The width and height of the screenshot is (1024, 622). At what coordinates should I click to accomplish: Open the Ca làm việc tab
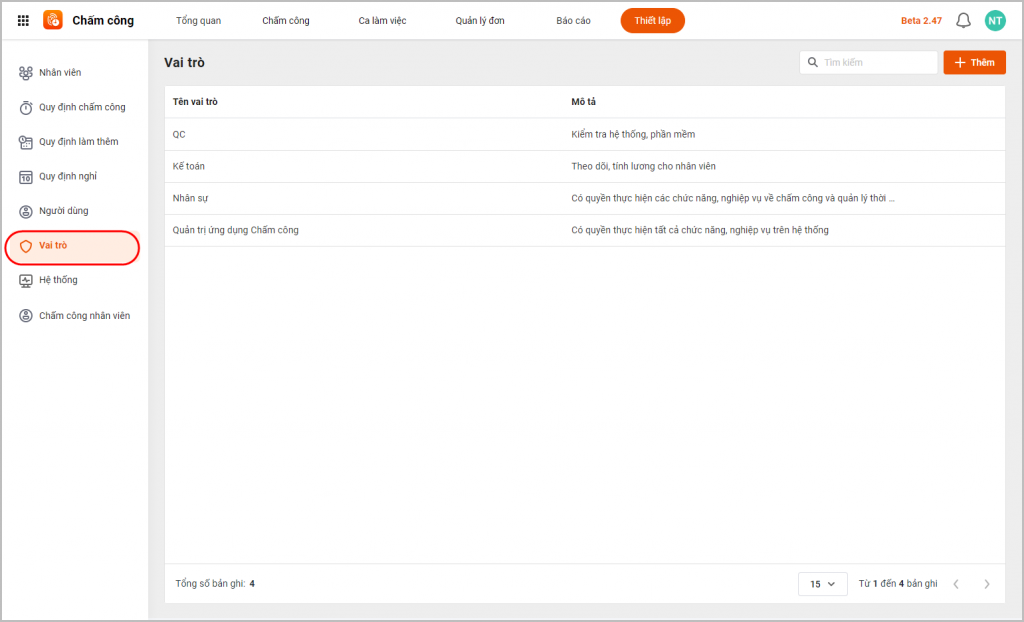(382, 21)
